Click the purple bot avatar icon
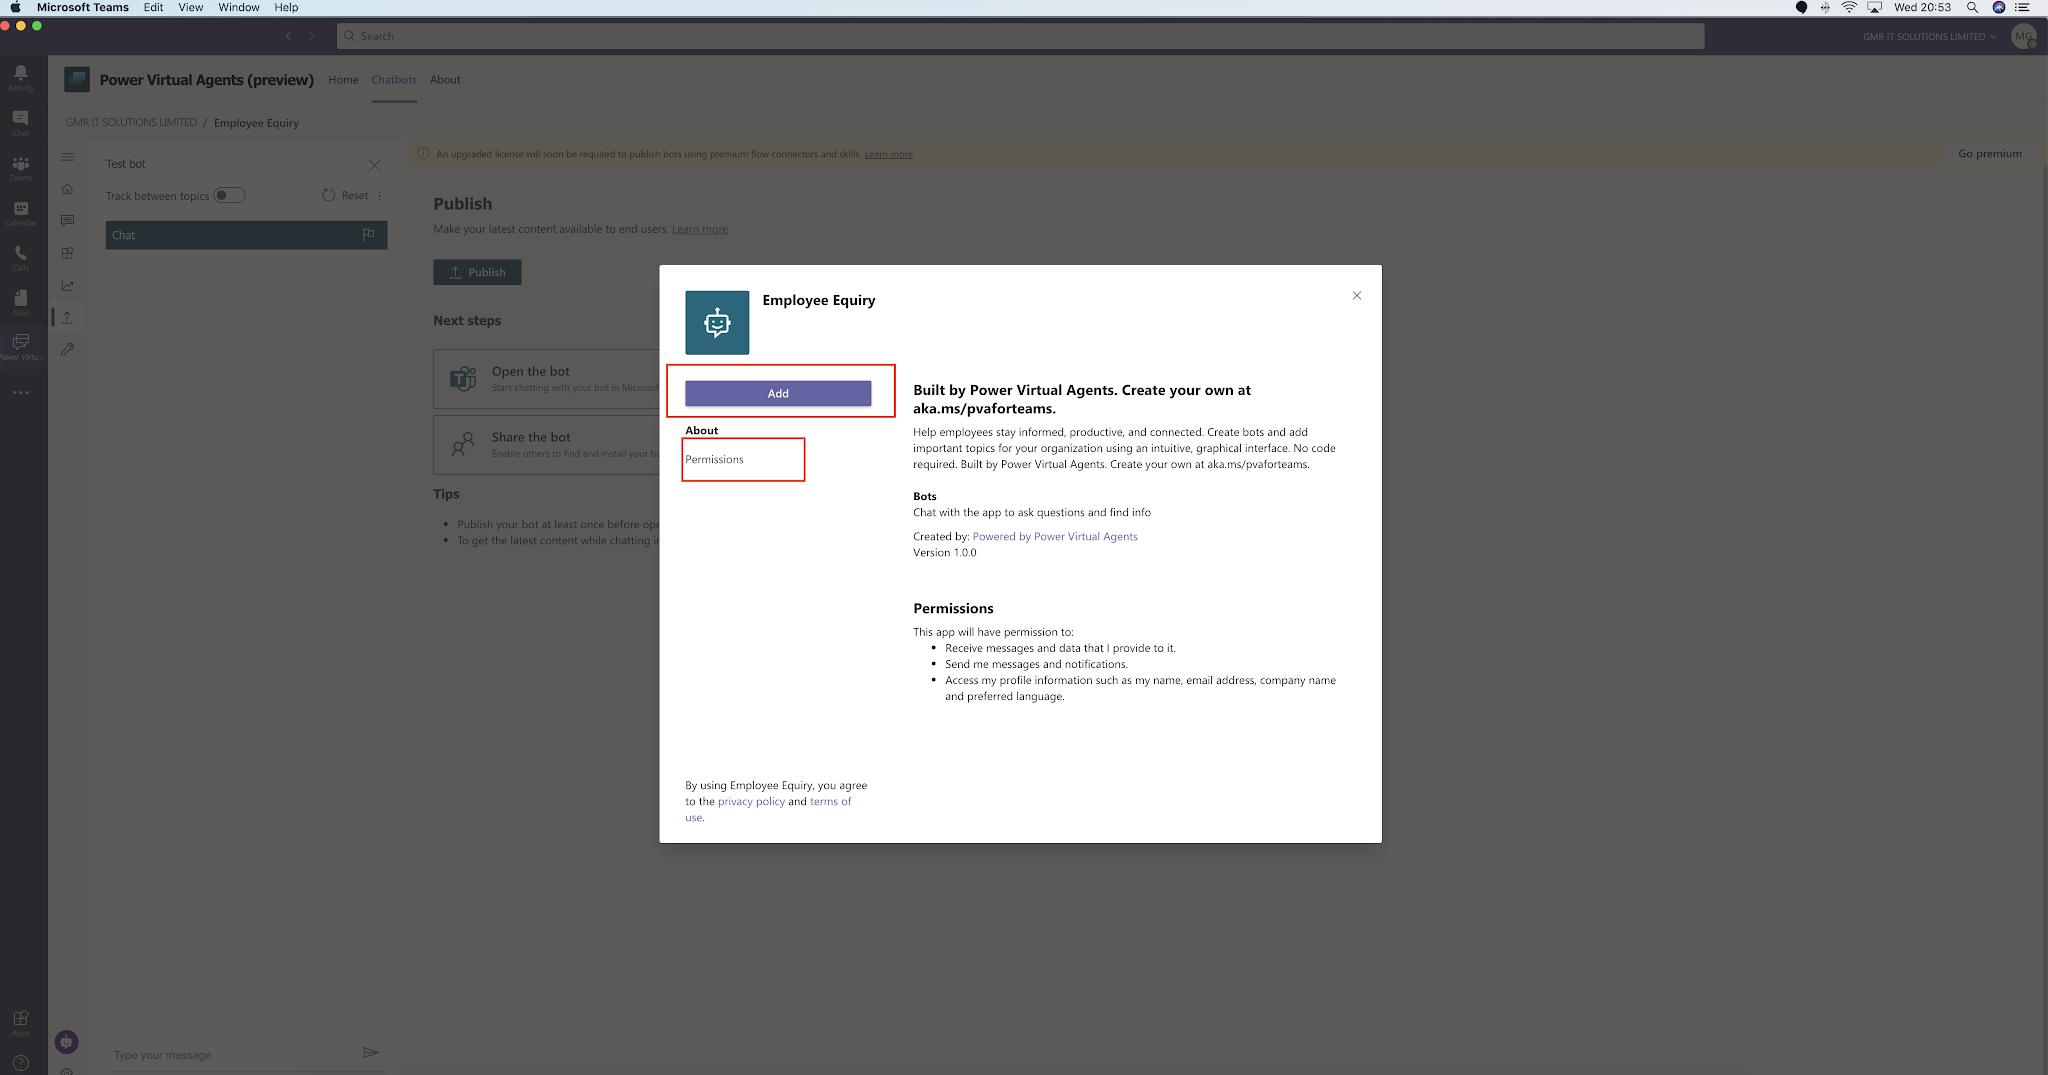The width and height of the screenshot is (2048, 1075). (66, 1042)
